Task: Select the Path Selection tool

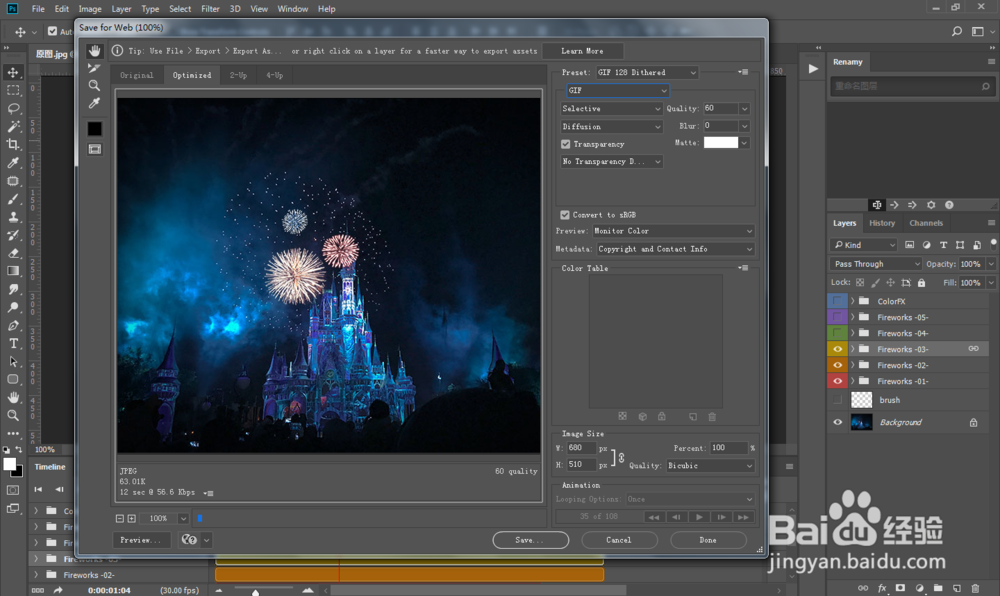Action: pyautogui.click(x=13, y=361)
